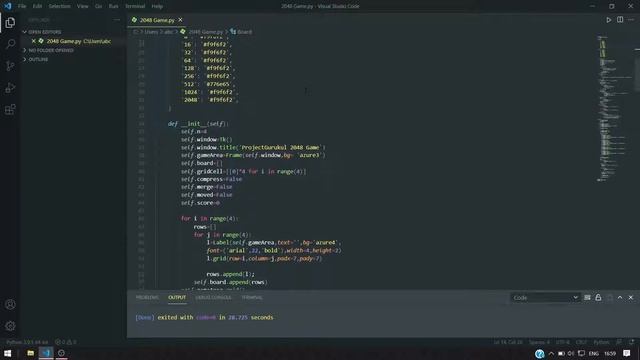Viewport: 640px width, 360px height.
Task: Close the 2048 Game.py editor tab
Action: pos(180,20)
